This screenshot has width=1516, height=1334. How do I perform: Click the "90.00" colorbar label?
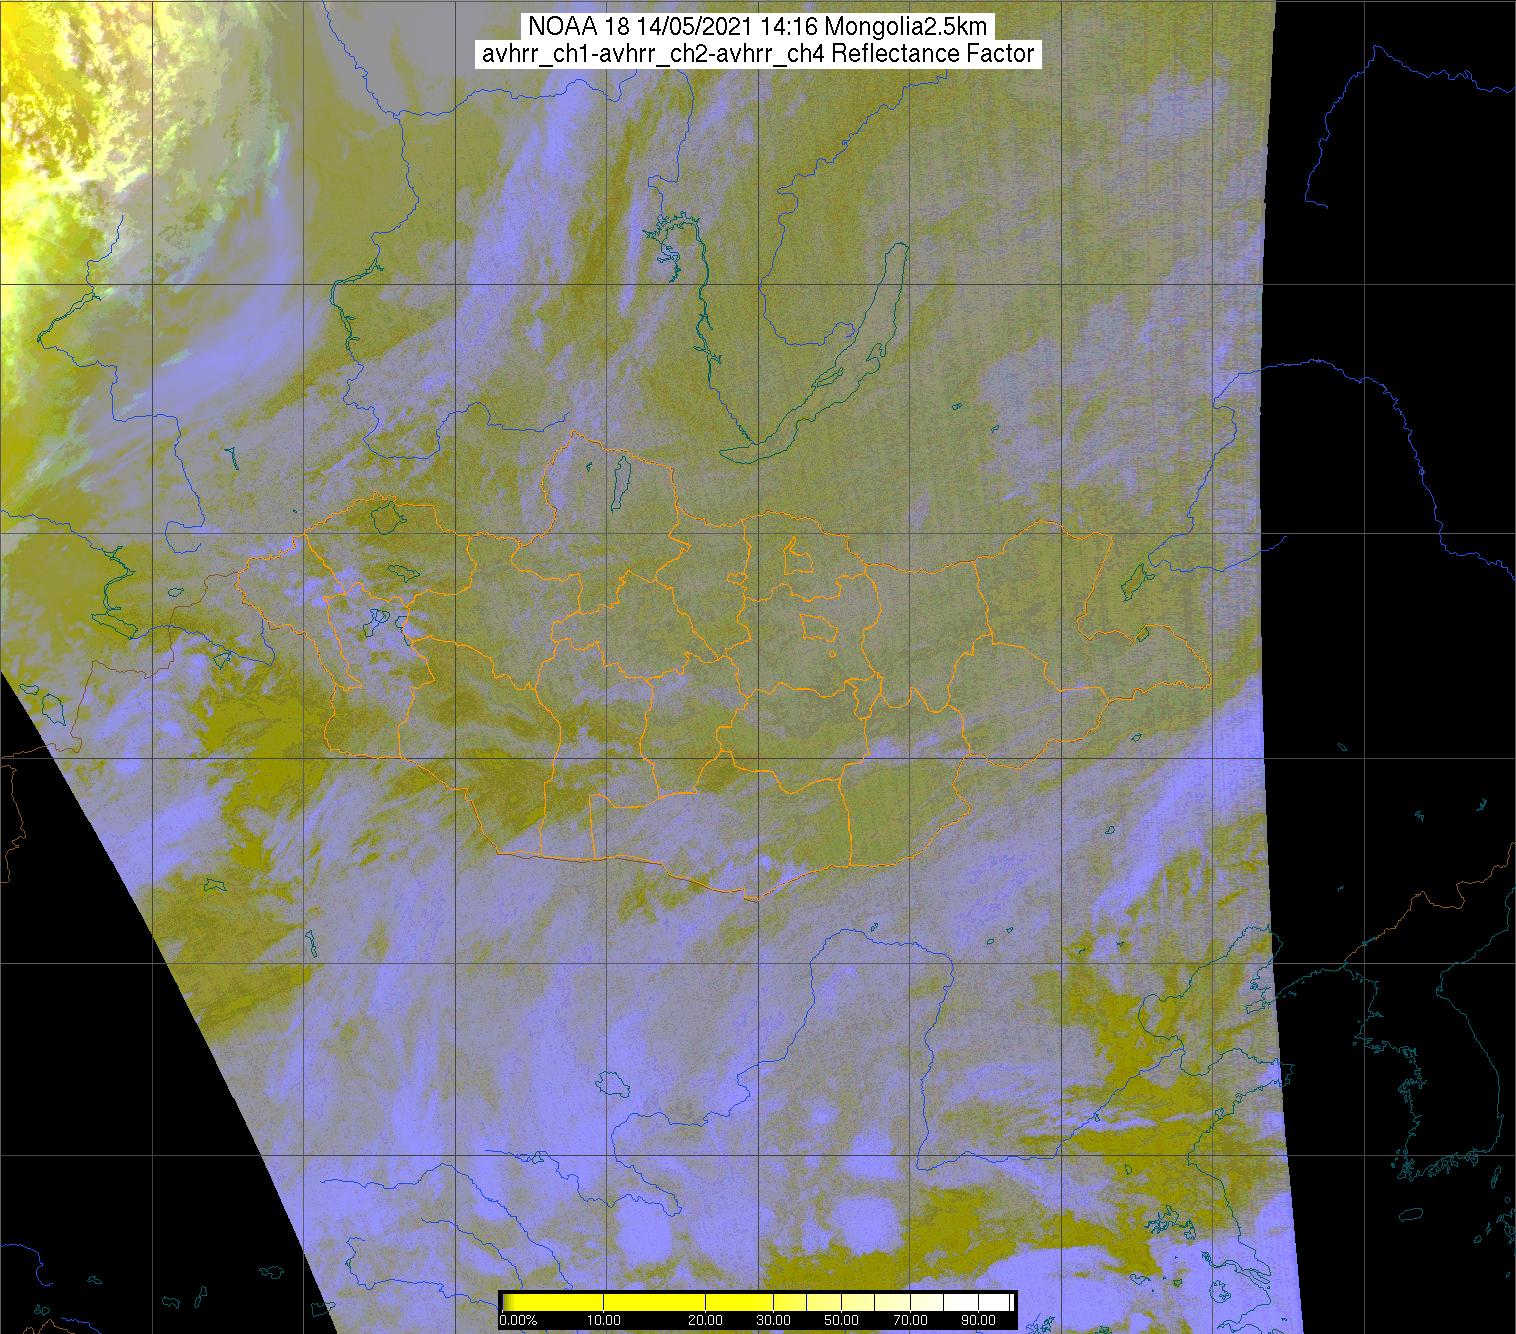click(978, 1320)
